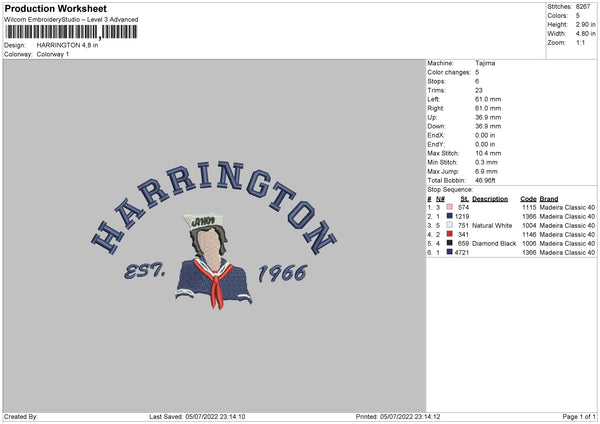Viewport: 600px width, 424px height.
Task: Click the Height value '2.90 in'
Action: [585, 24]
